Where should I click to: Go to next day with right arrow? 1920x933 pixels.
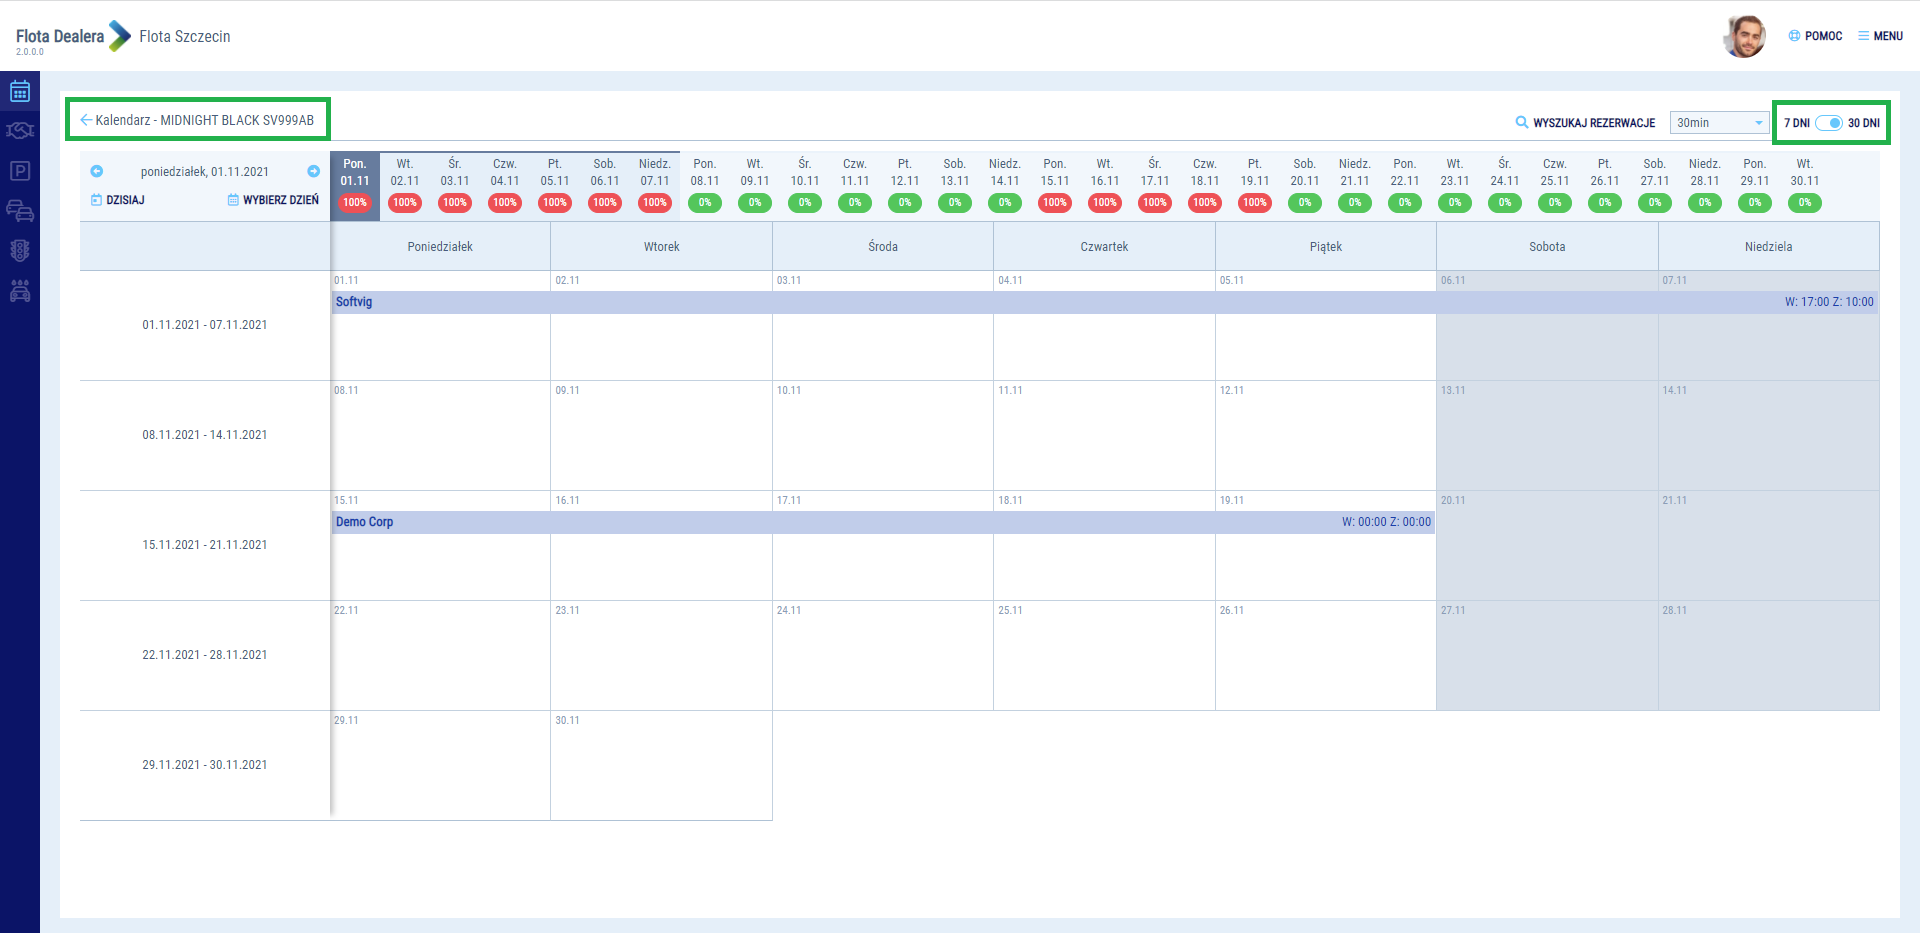coord(313,171)
